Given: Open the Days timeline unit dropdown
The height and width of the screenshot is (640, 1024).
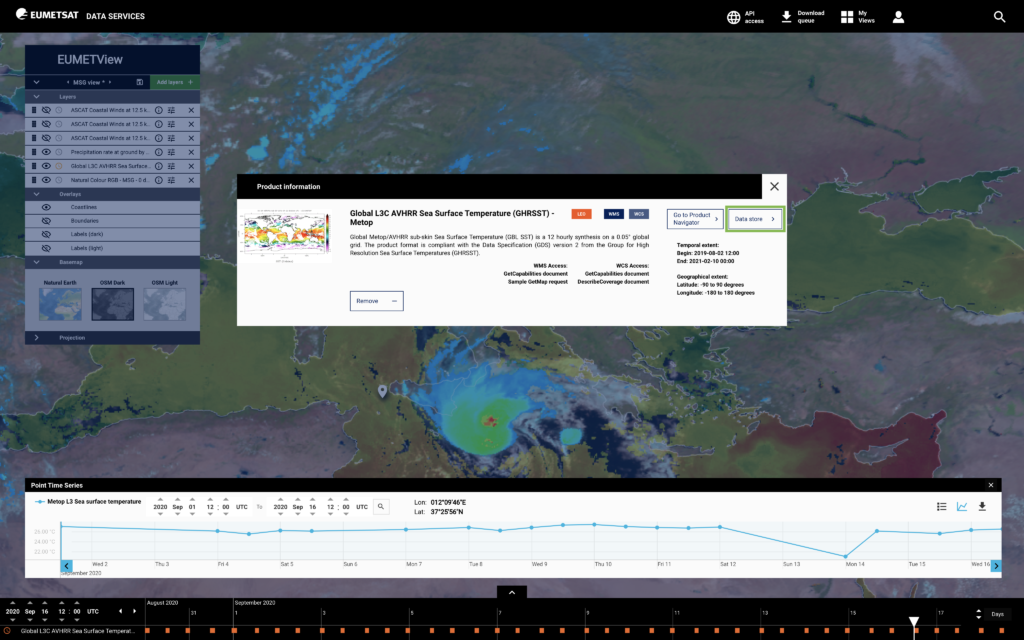Looking at the screenshot, I should click(x=996, y=614).
